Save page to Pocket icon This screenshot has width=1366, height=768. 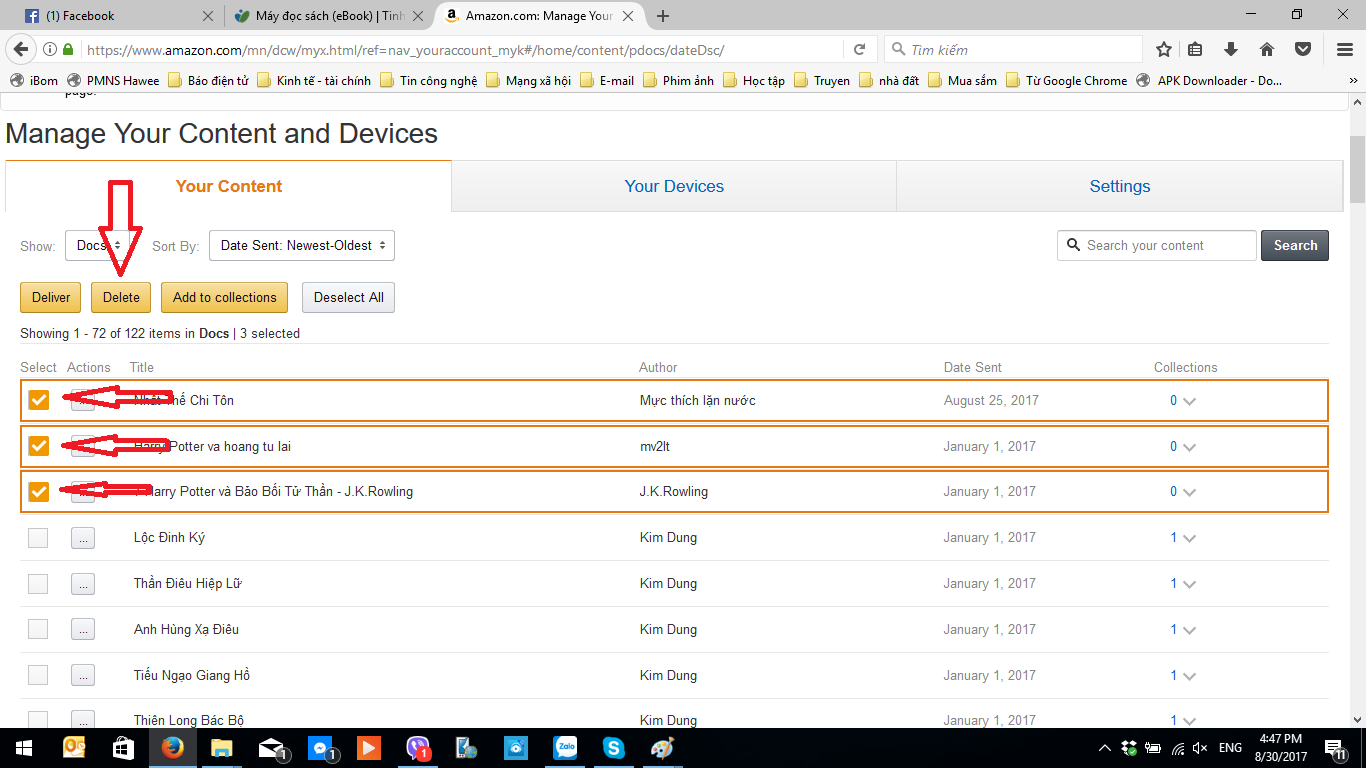tap(1302, 49)
